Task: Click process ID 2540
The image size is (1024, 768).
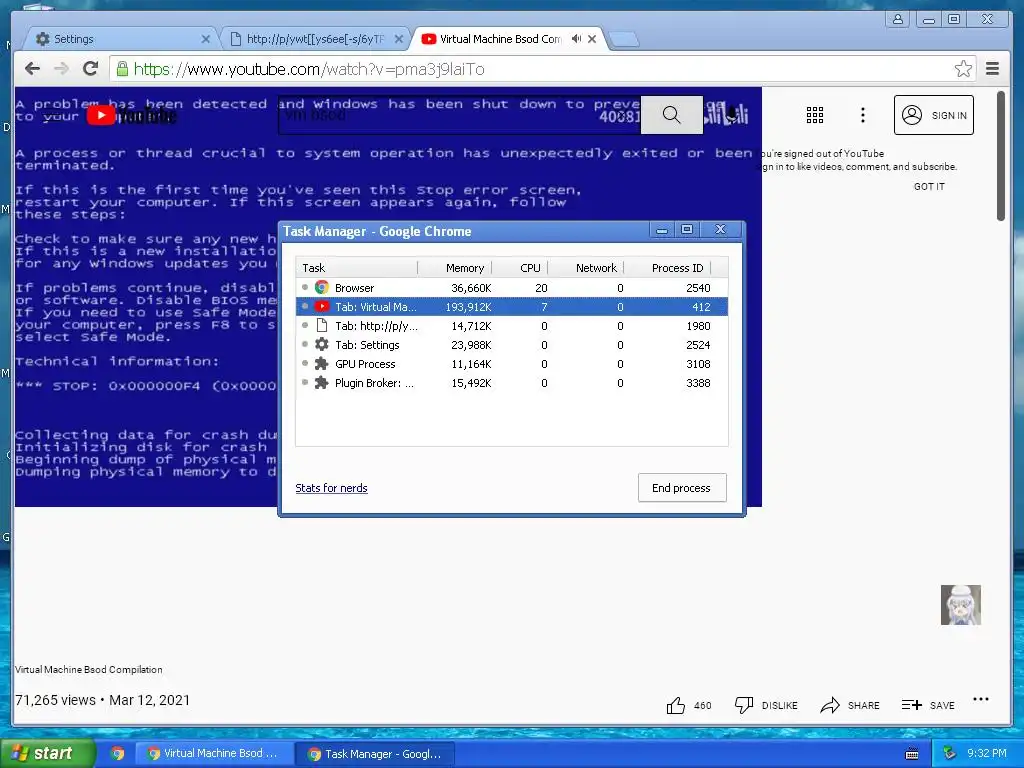Action: pos(698,288)
